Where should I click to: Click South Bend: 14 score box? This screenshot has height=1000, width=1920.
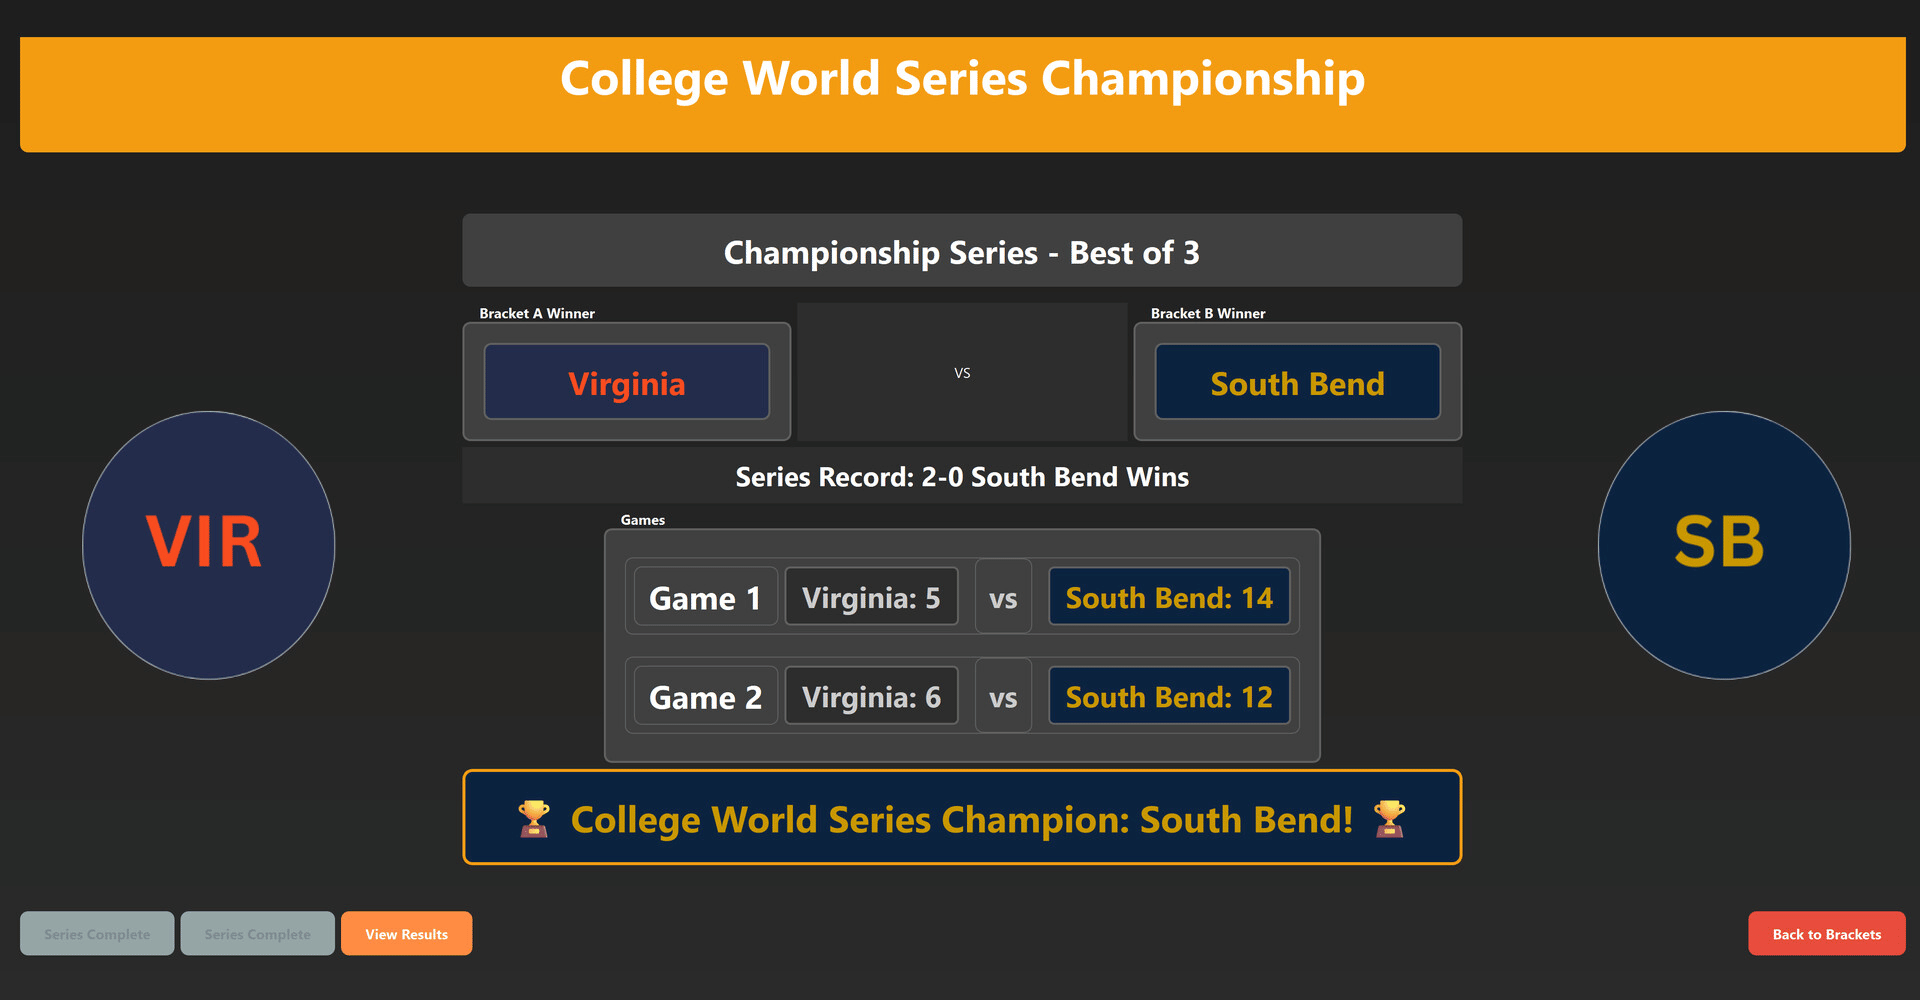point(1169,598)
